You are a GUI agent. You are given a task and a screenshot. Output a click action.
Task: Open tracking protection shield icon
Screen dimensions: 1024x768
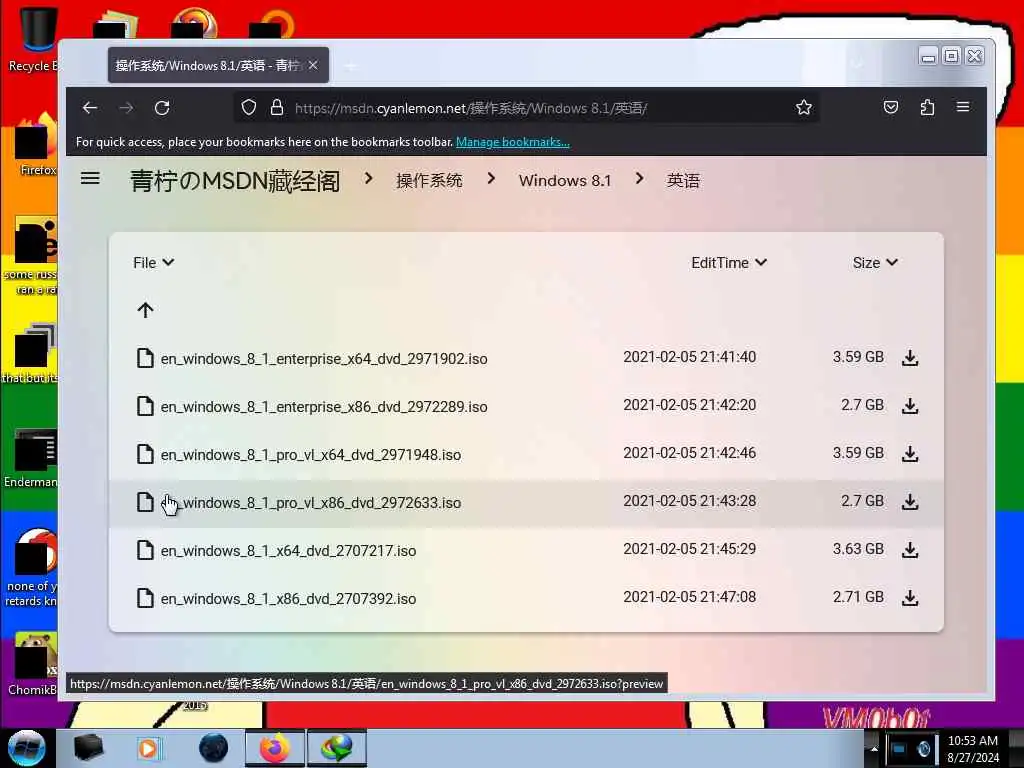pyautogui.click(x=249, y=107)
